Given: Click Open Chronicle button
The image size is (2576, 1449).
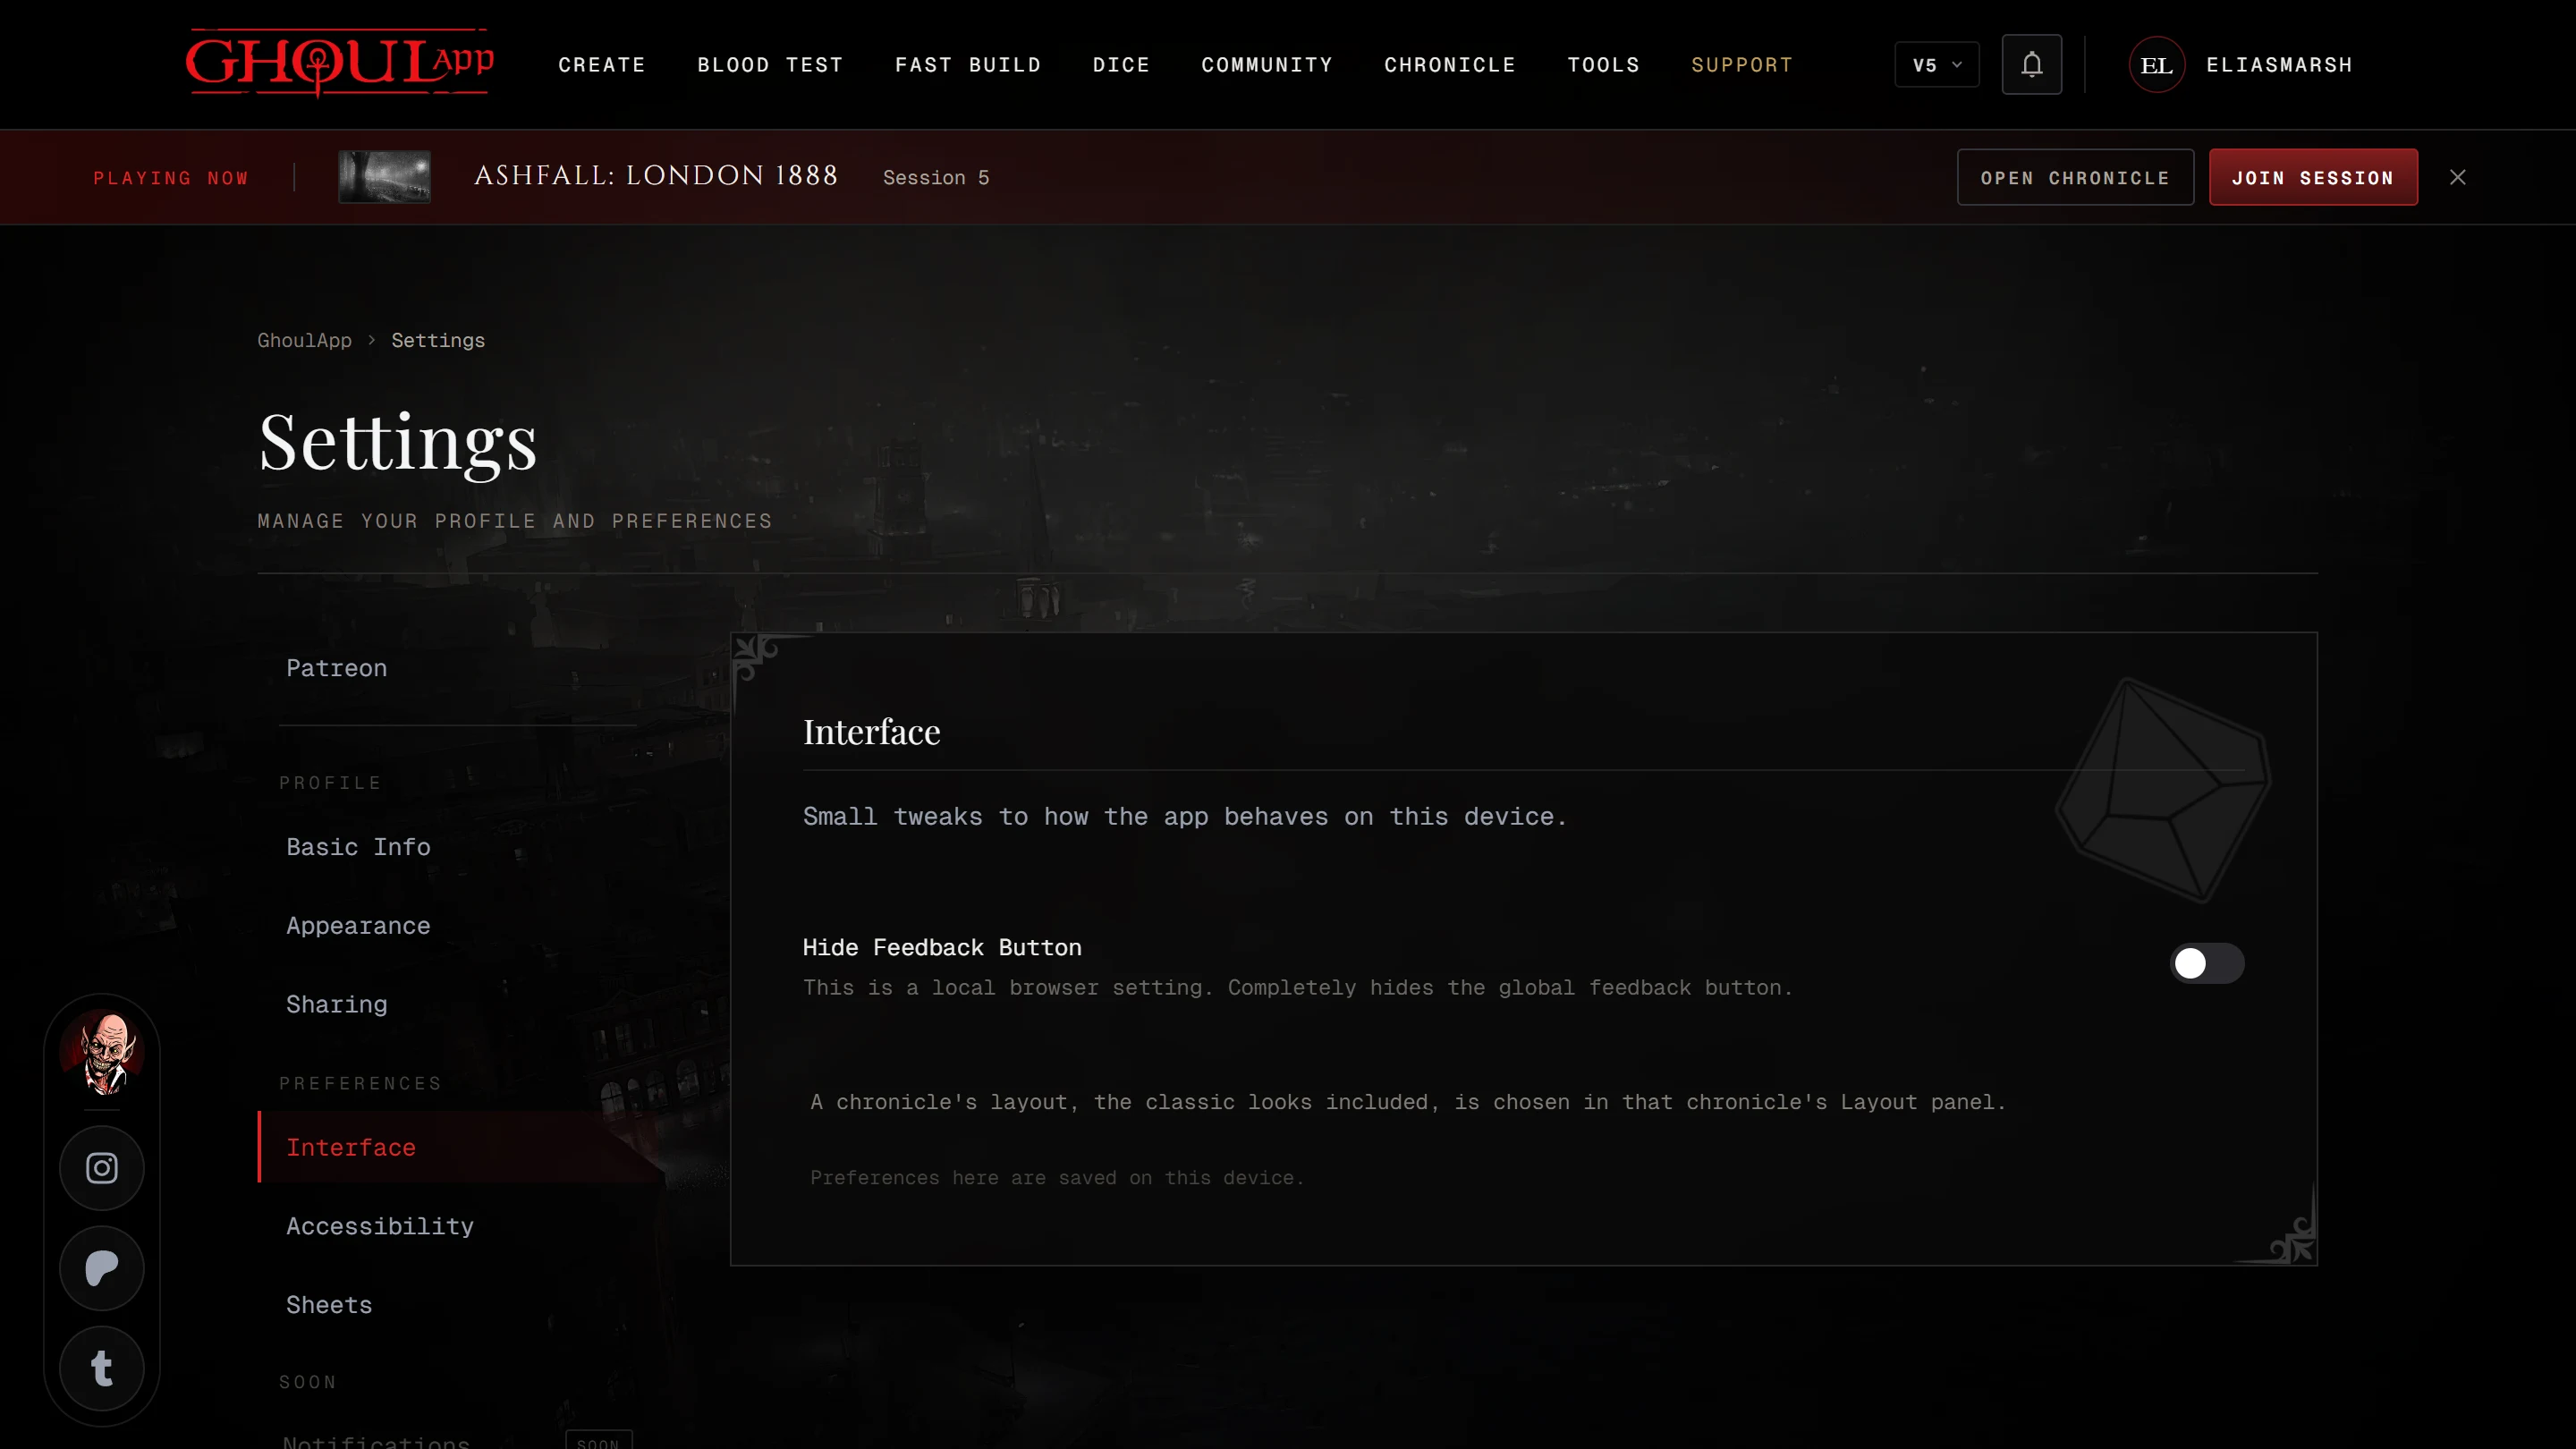Looking at the screenshot, I should click(x=2075, y=177).
